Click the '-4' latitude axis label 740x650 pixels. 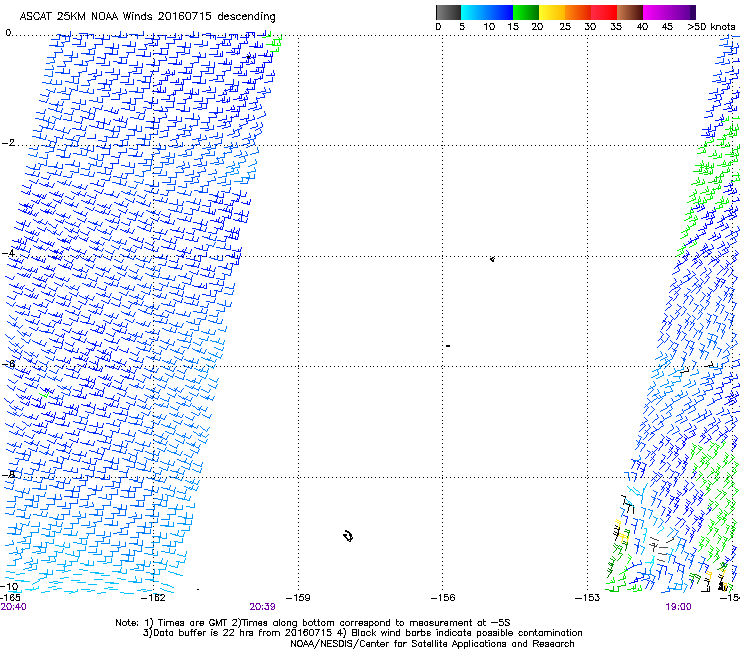click(x=8, y=253)
